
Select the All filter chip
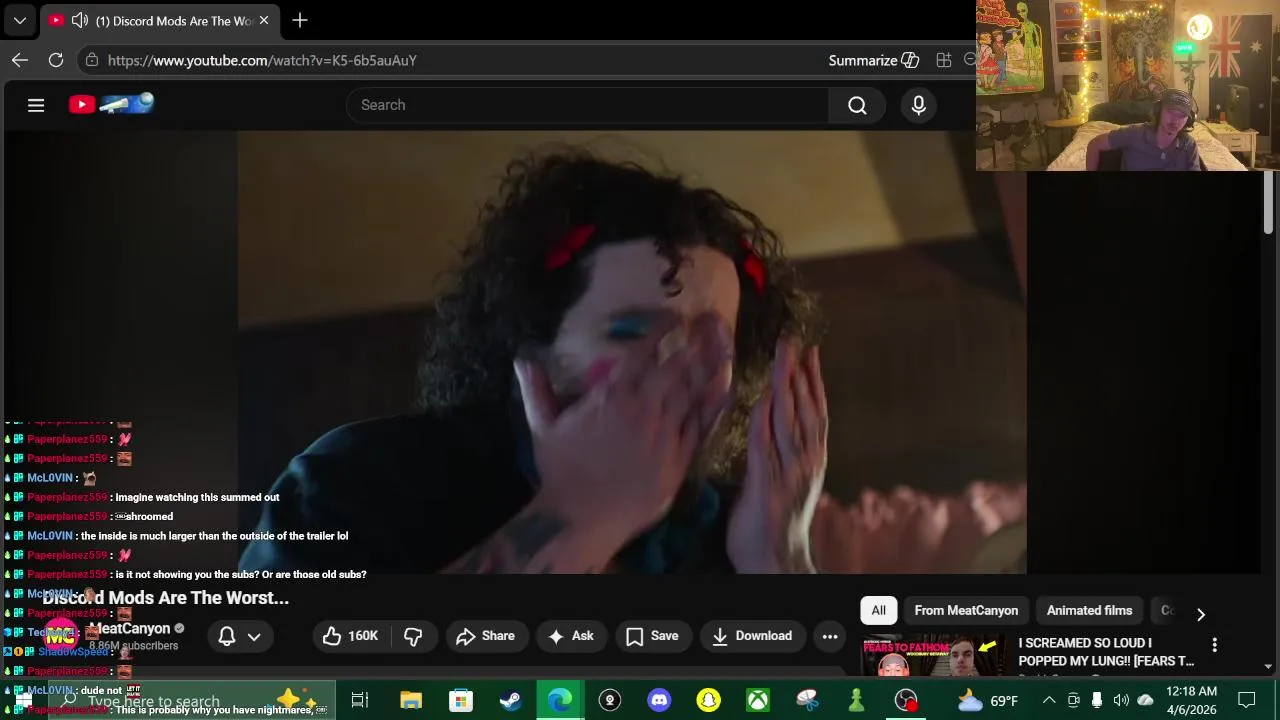[878, 610]
